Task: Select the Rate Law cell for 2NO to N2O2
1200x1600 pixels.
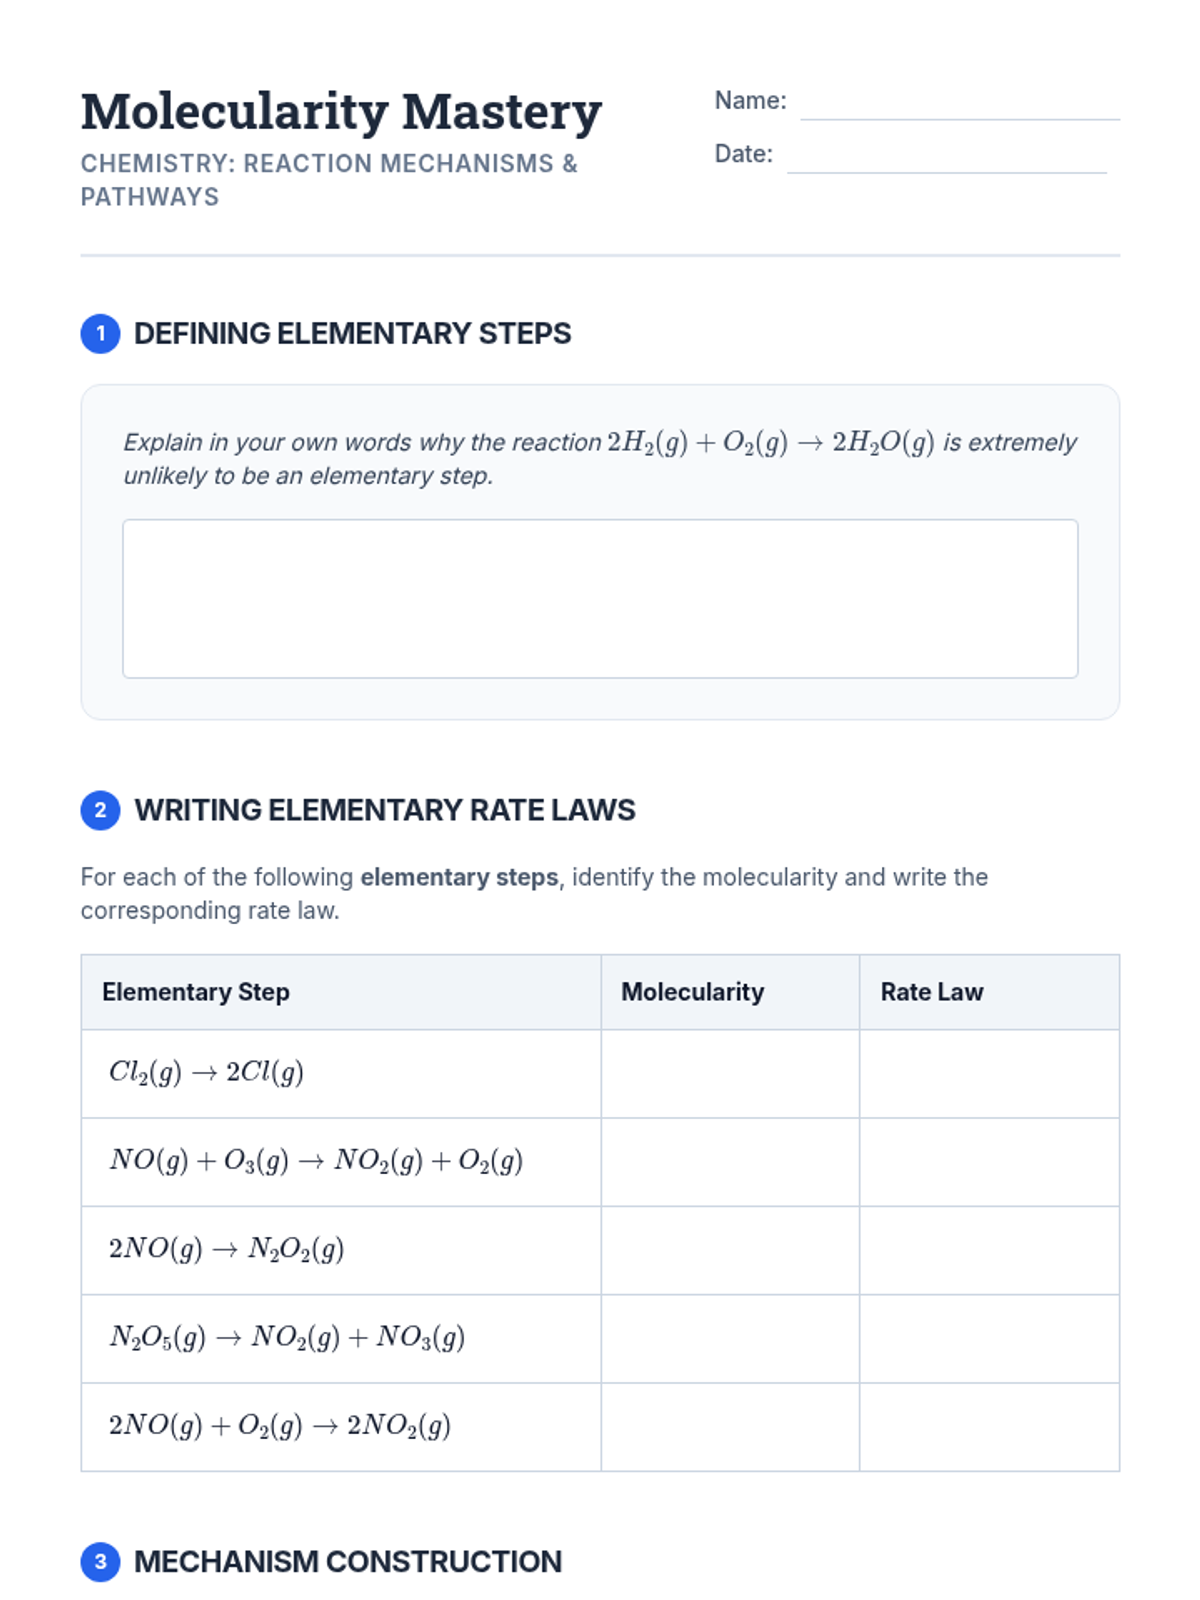Action: click(x=989, y=1250)
